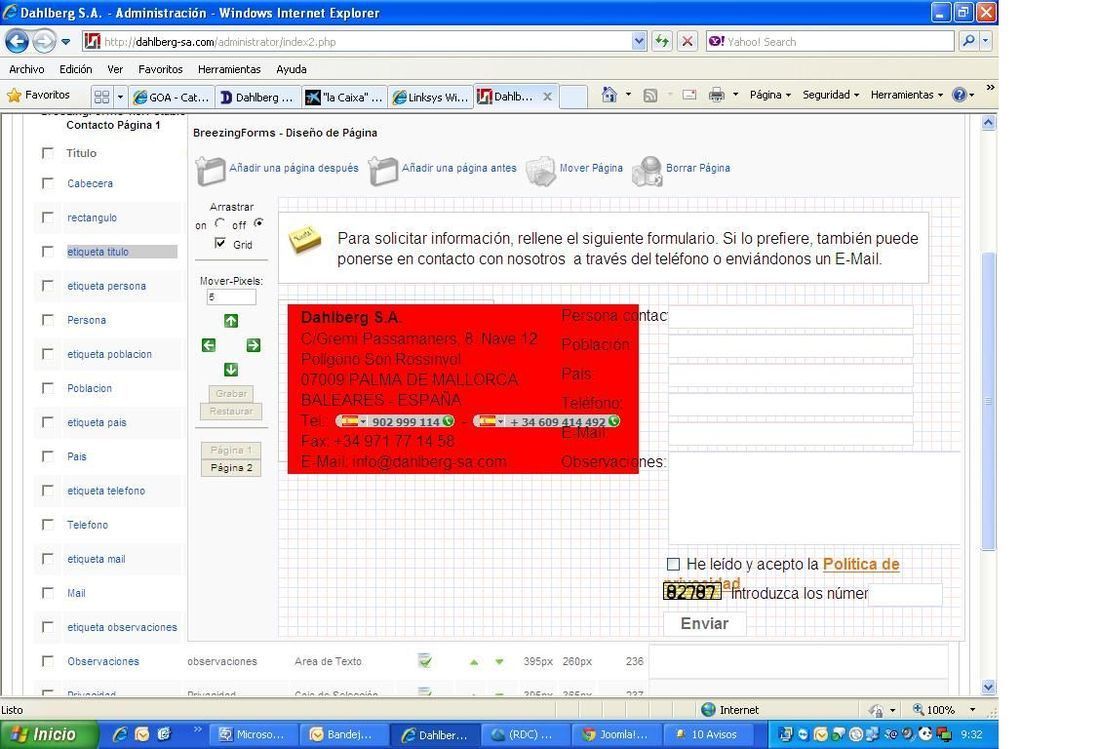The image size is (1100, 749).
Task: Click the Refresh page icon
Action: (x=662, y=41)
